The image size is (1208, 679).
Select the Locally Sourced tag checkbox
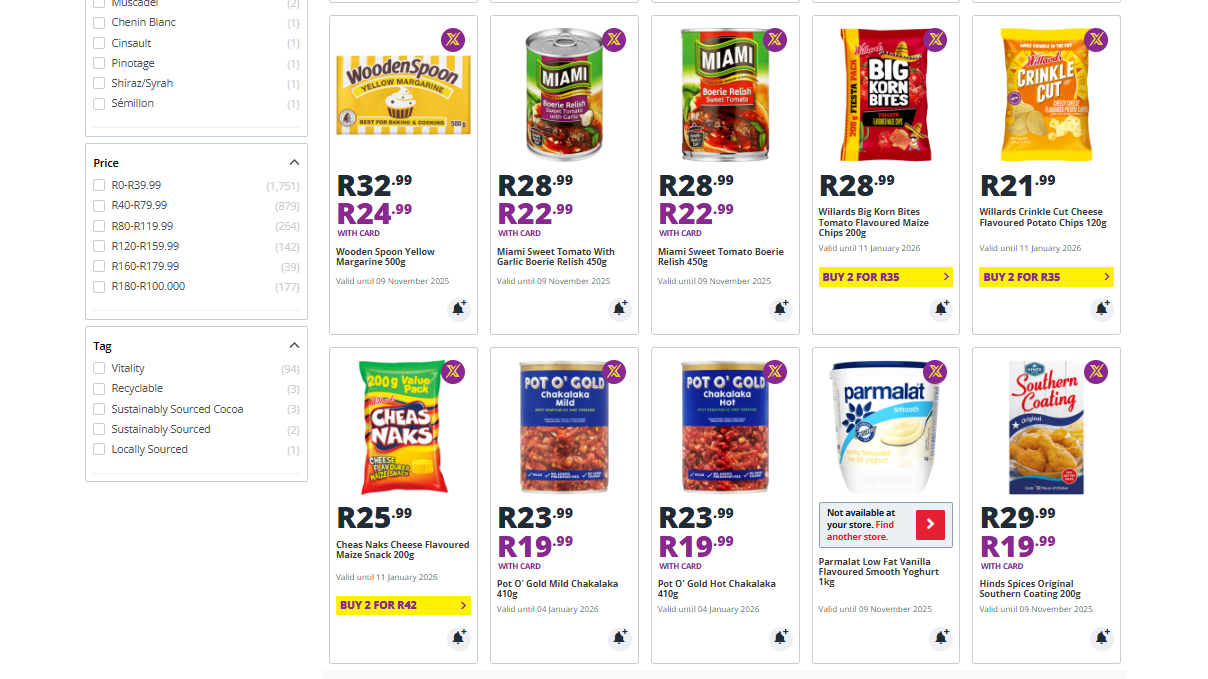tap(99, 450)
